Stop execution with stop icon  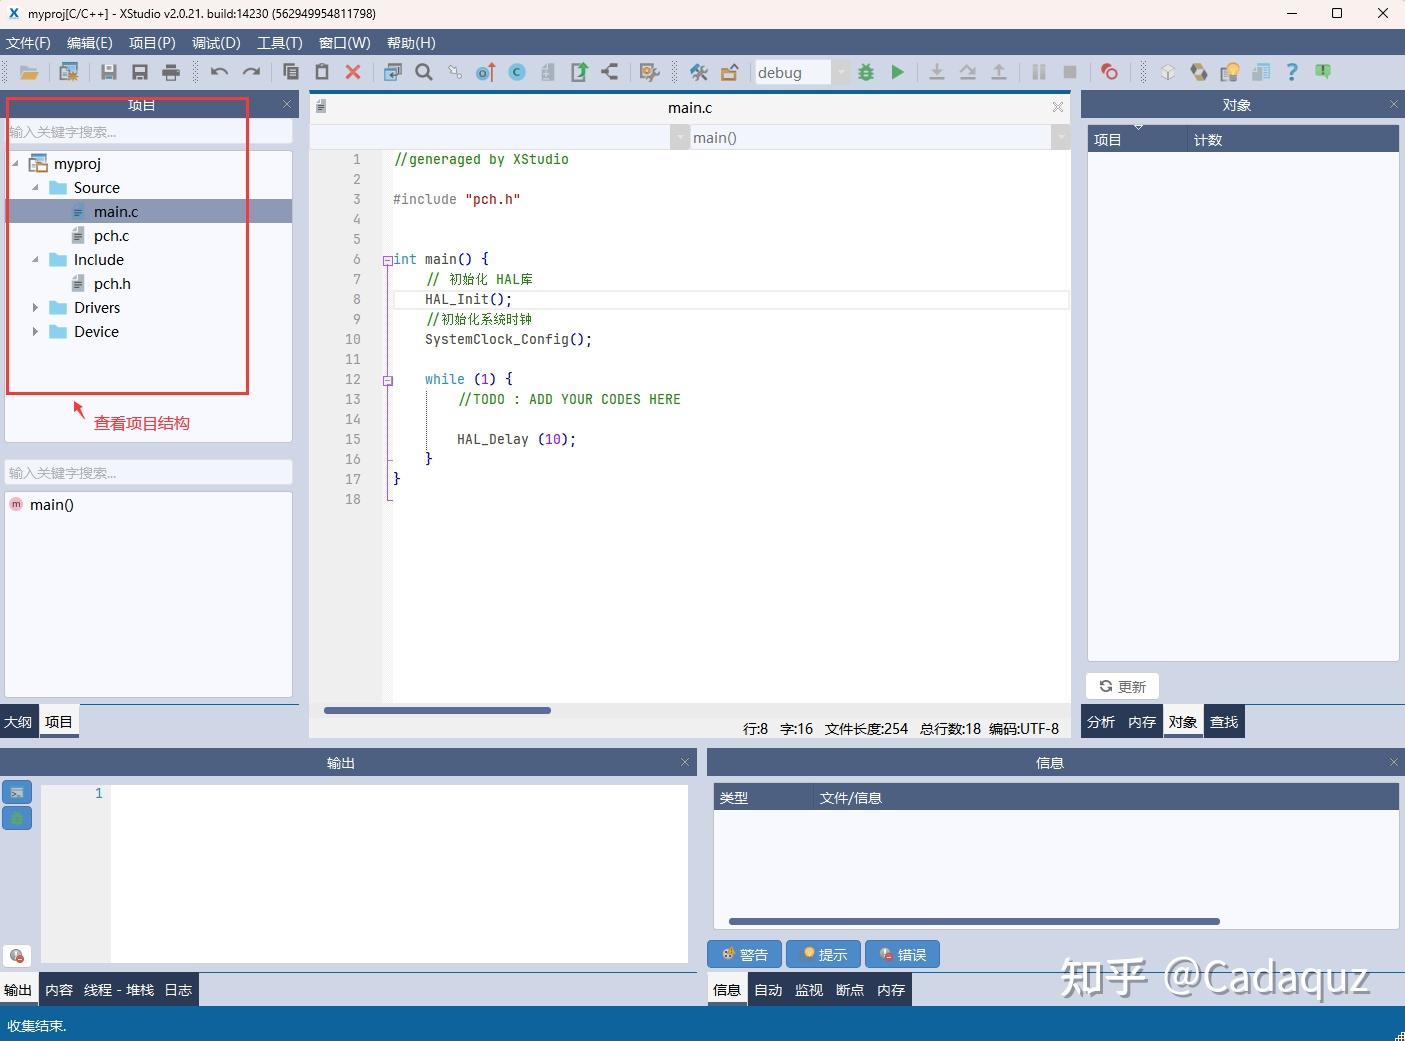coord(1070,72)
